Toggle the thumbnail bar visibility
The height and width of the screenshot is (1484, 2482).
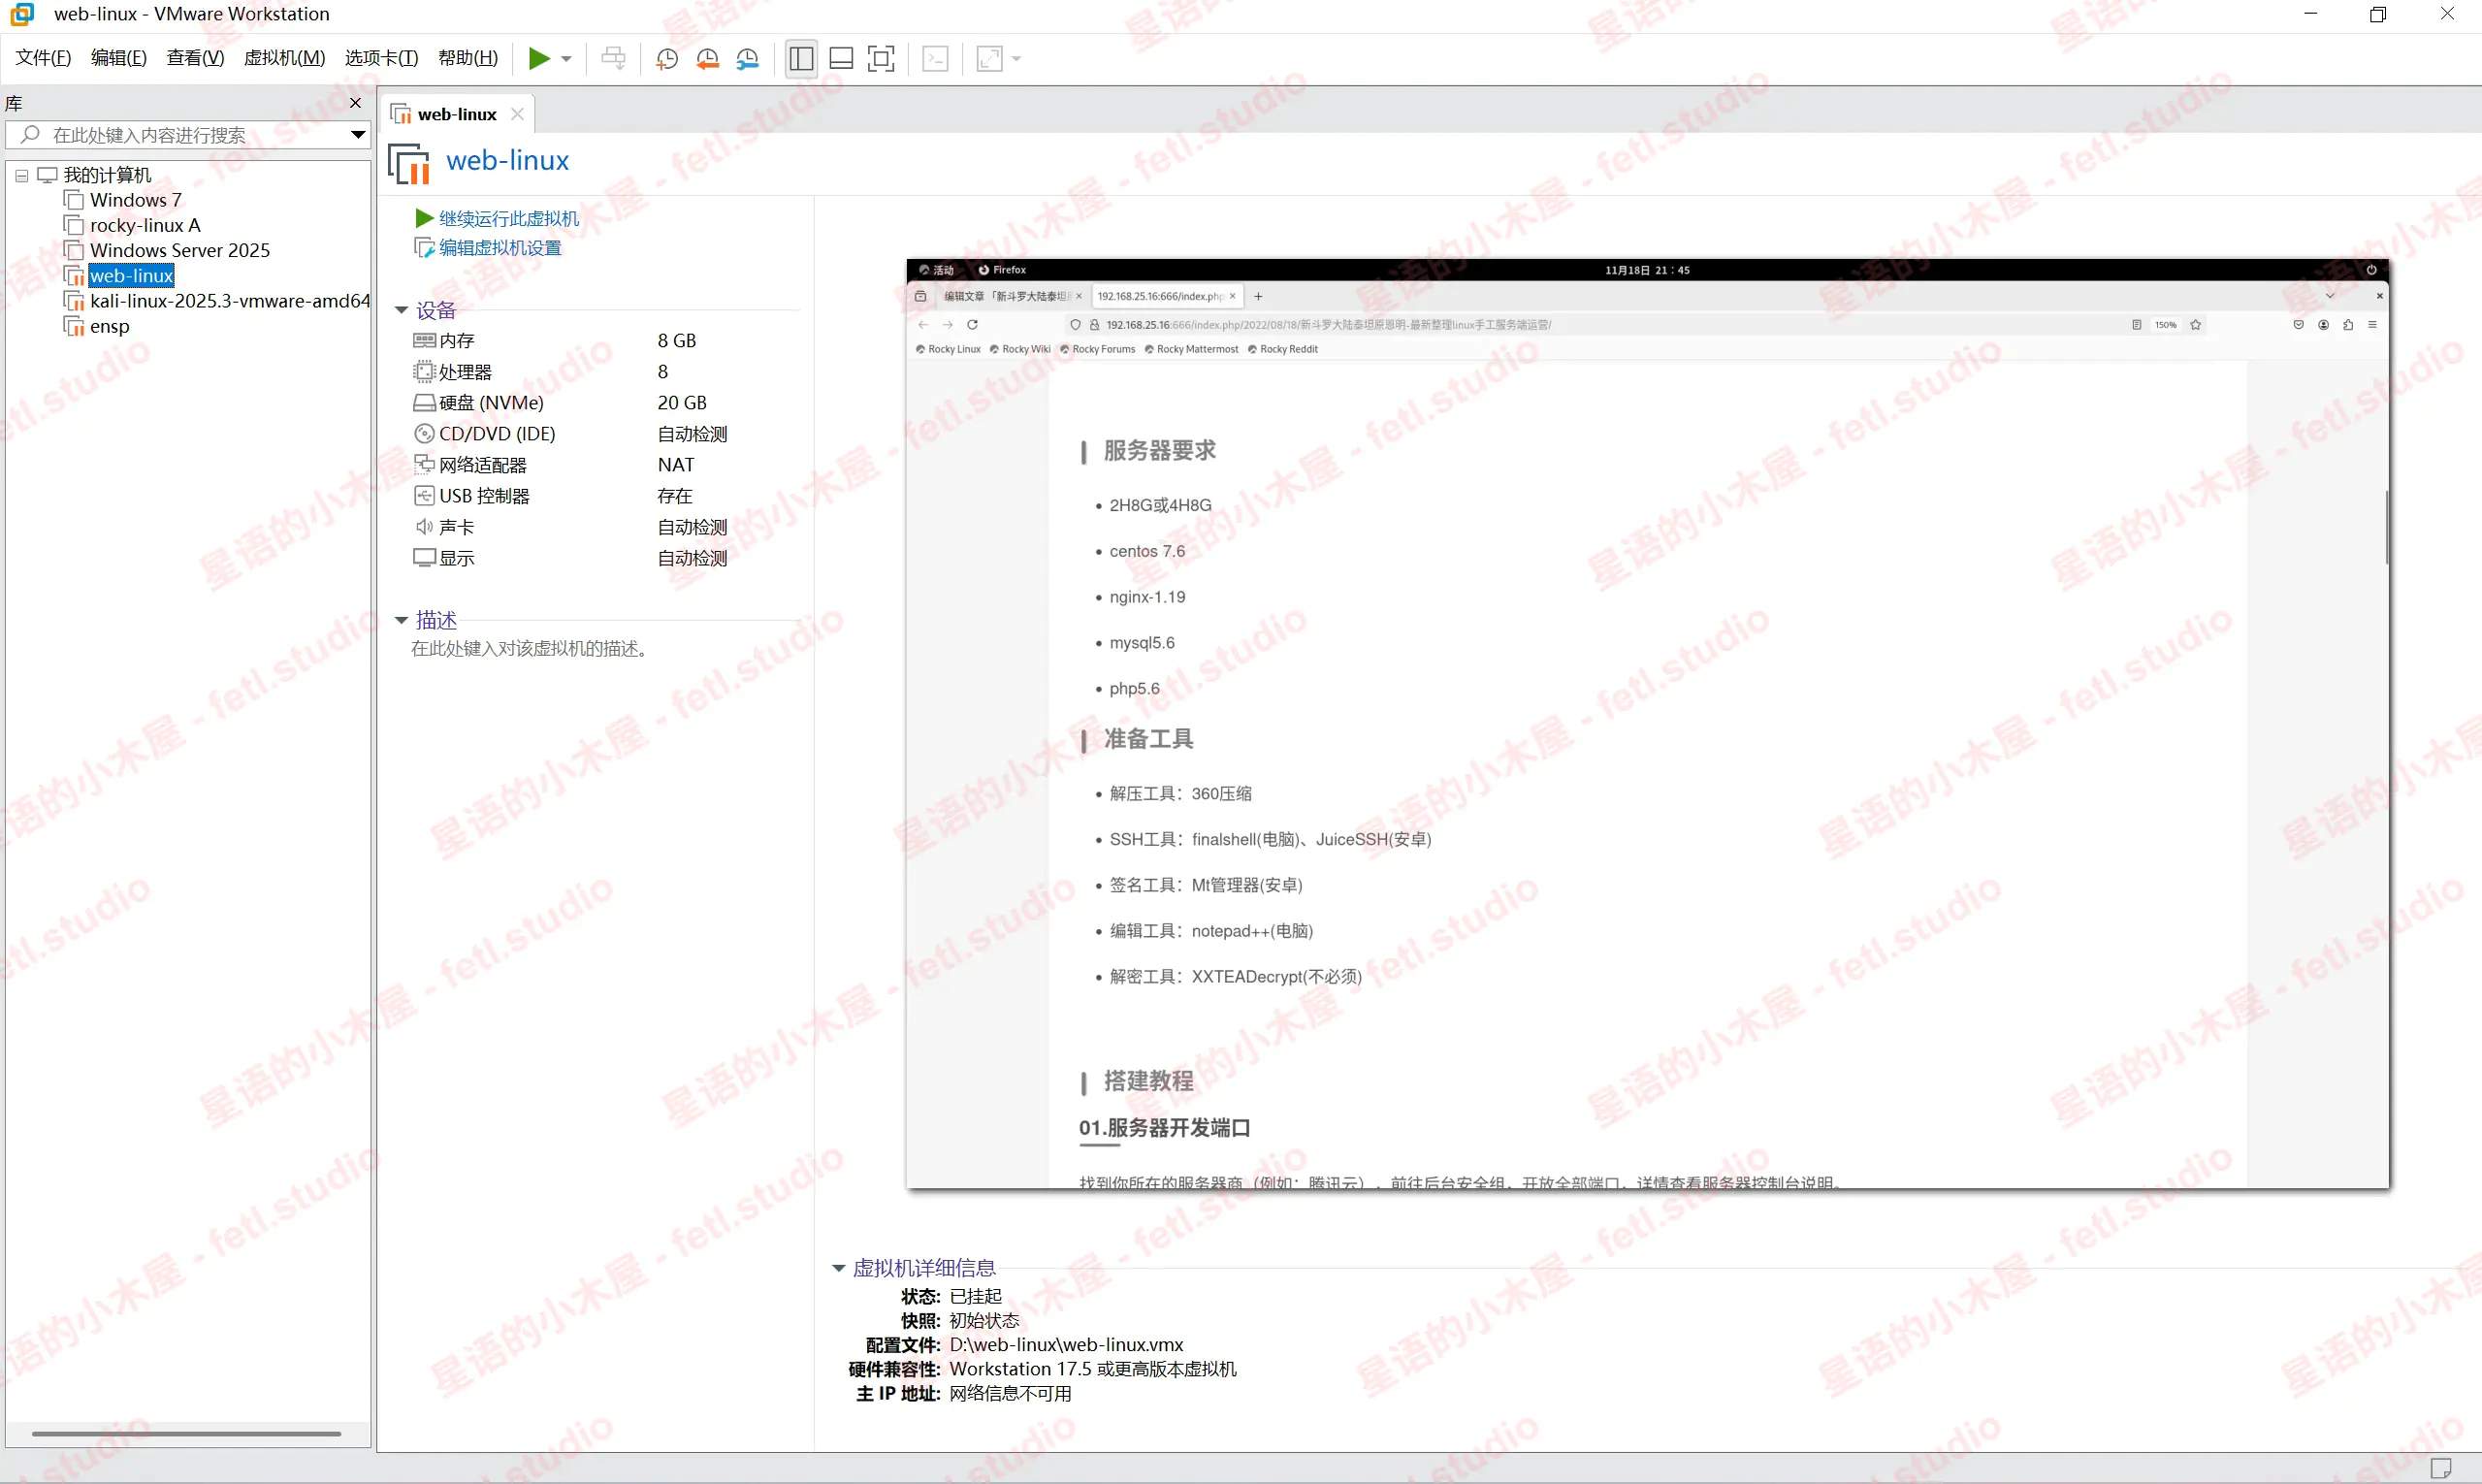(841, 58)
